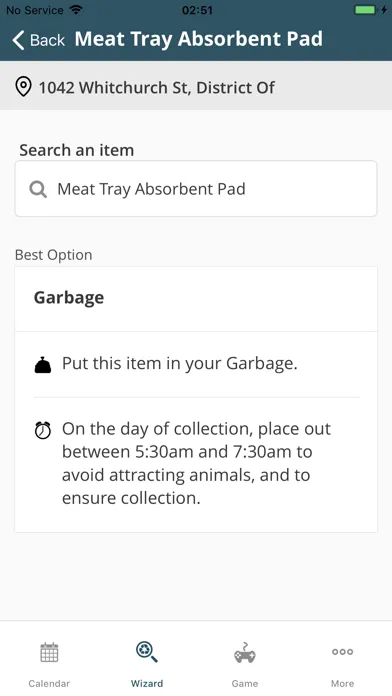Focus the Meat Tray Absorbent Pad search field
The height and width of the screenshot is (696, 392).
(196, 189)
